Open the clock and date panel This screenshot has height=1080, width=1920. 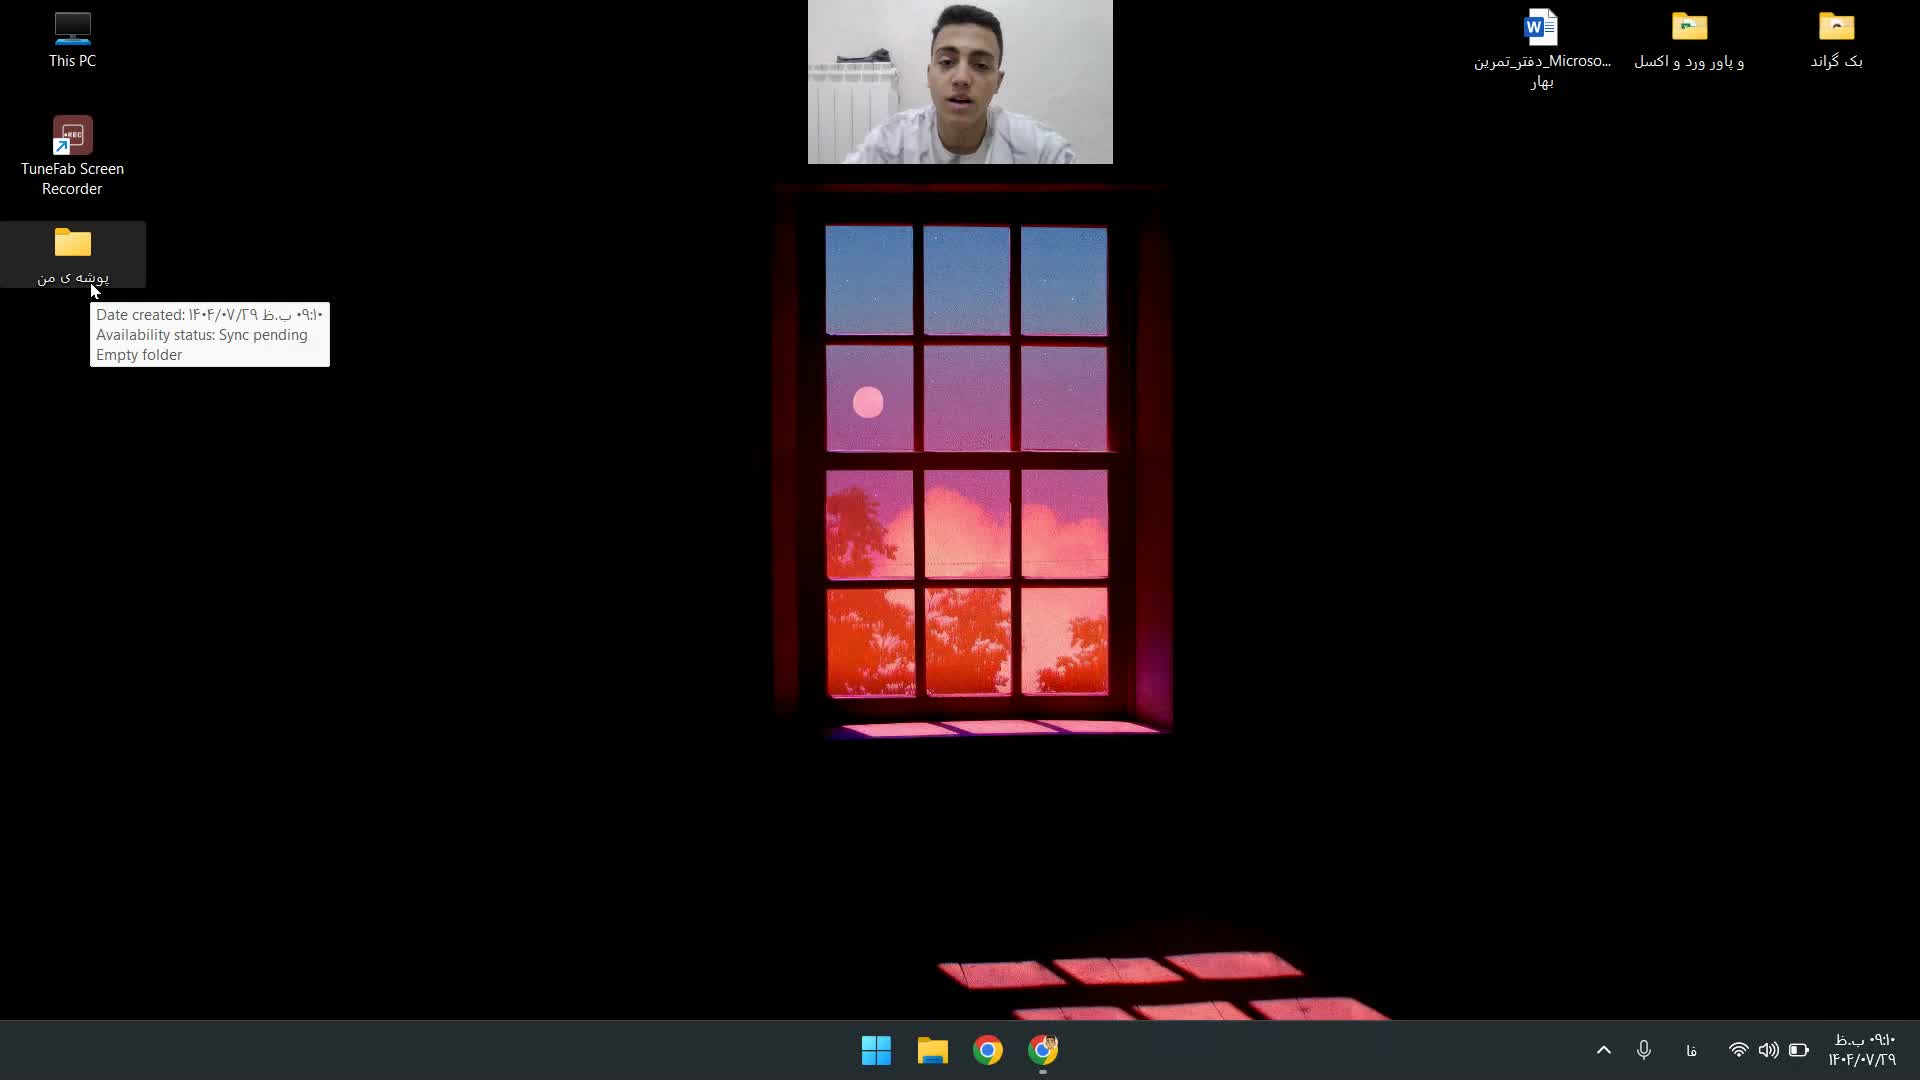point(1862,1050)
